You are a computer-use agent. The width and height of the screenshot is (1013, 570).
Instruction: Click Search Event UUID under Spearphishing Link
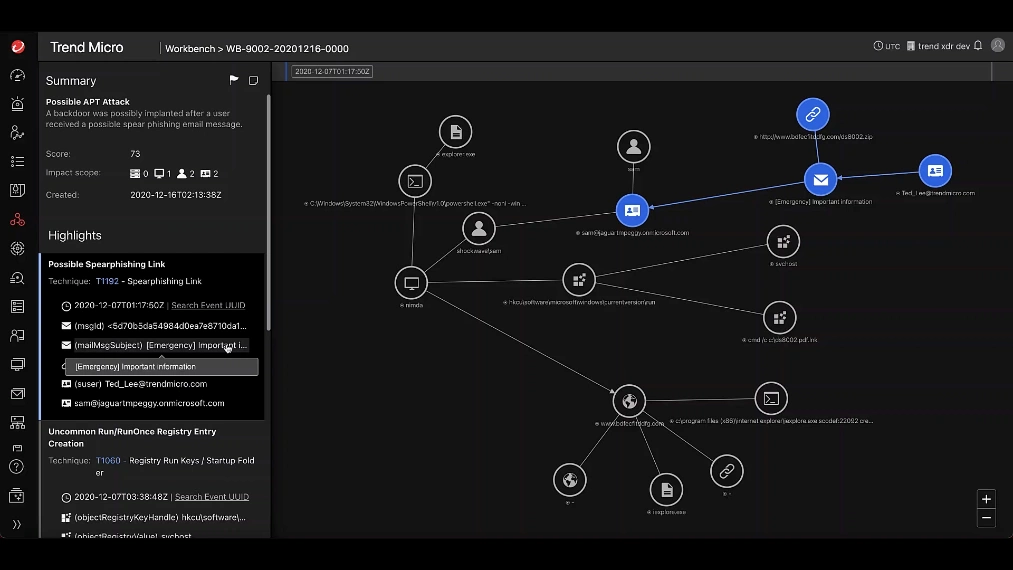coord(208,305)
